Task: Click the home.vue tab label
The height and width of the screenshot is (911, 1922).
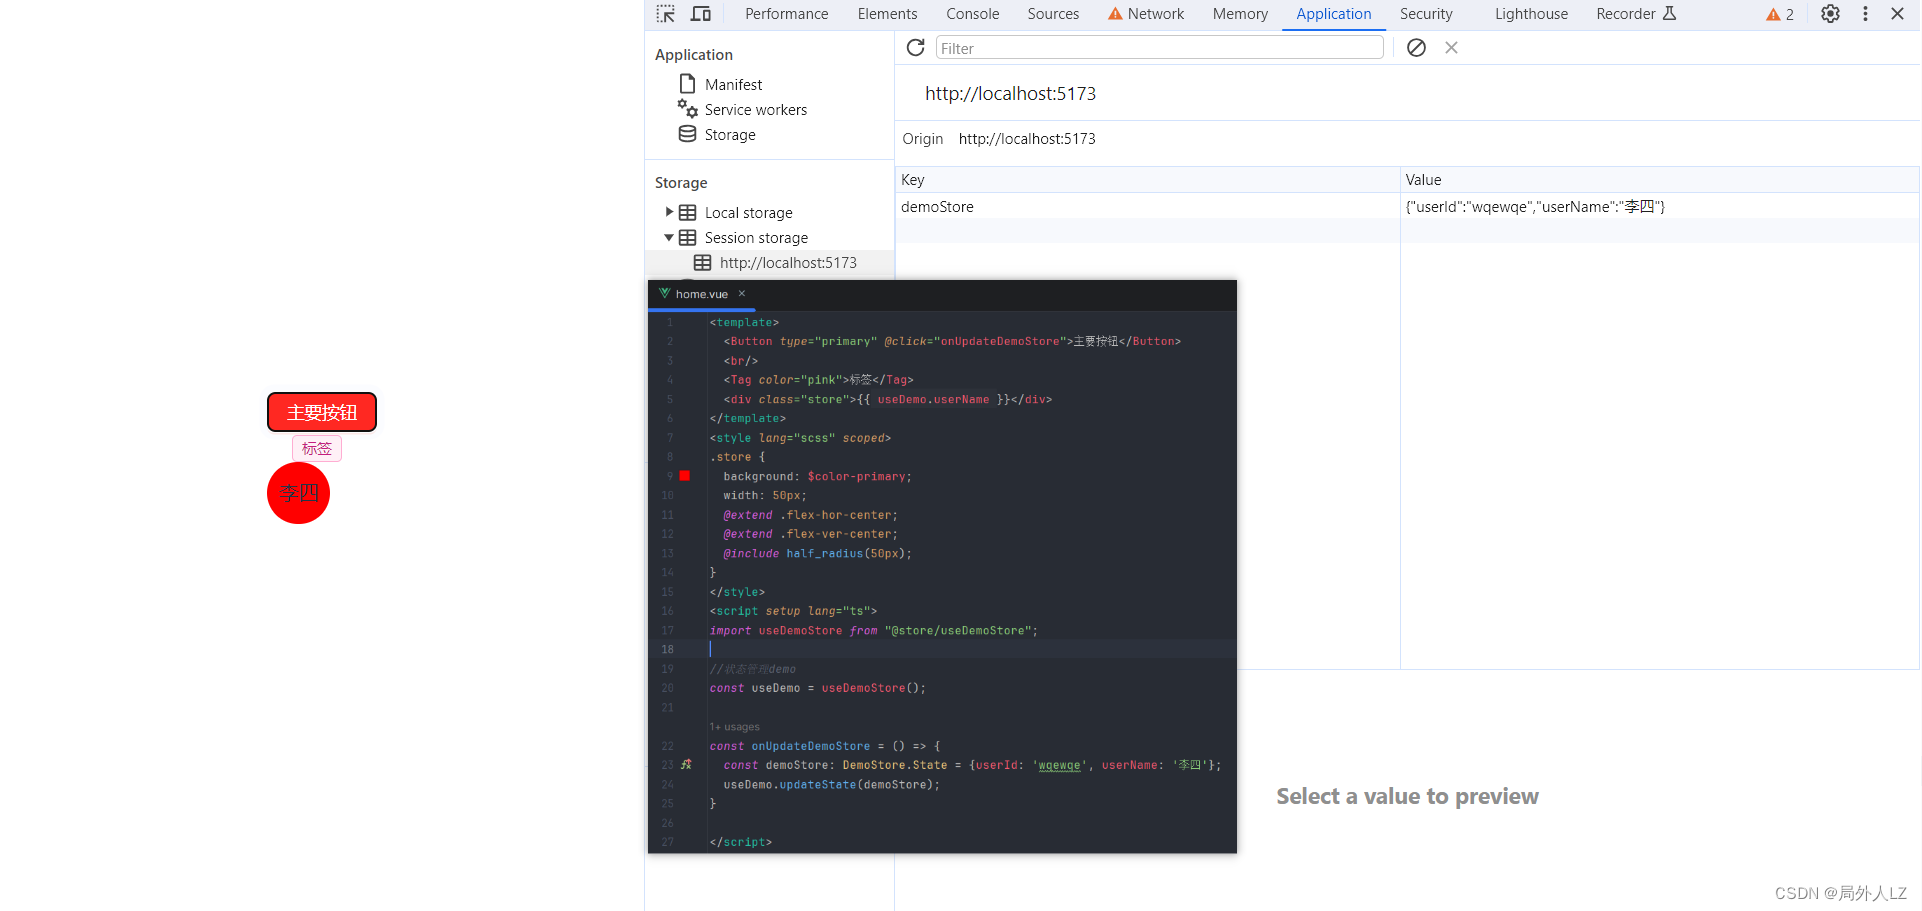Action: 702,294
